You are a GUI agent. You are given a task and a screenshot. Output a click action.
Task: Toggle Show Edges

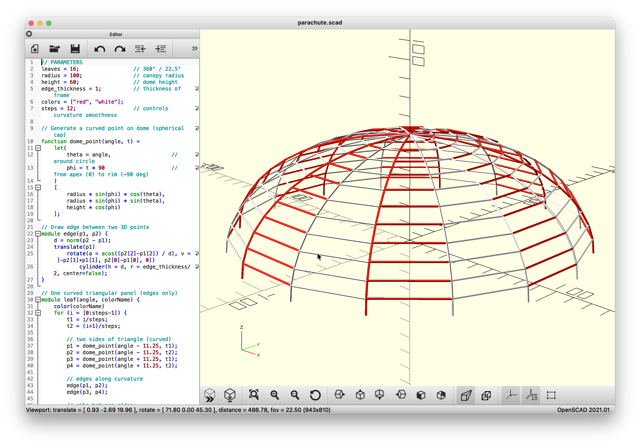[551, 395]
